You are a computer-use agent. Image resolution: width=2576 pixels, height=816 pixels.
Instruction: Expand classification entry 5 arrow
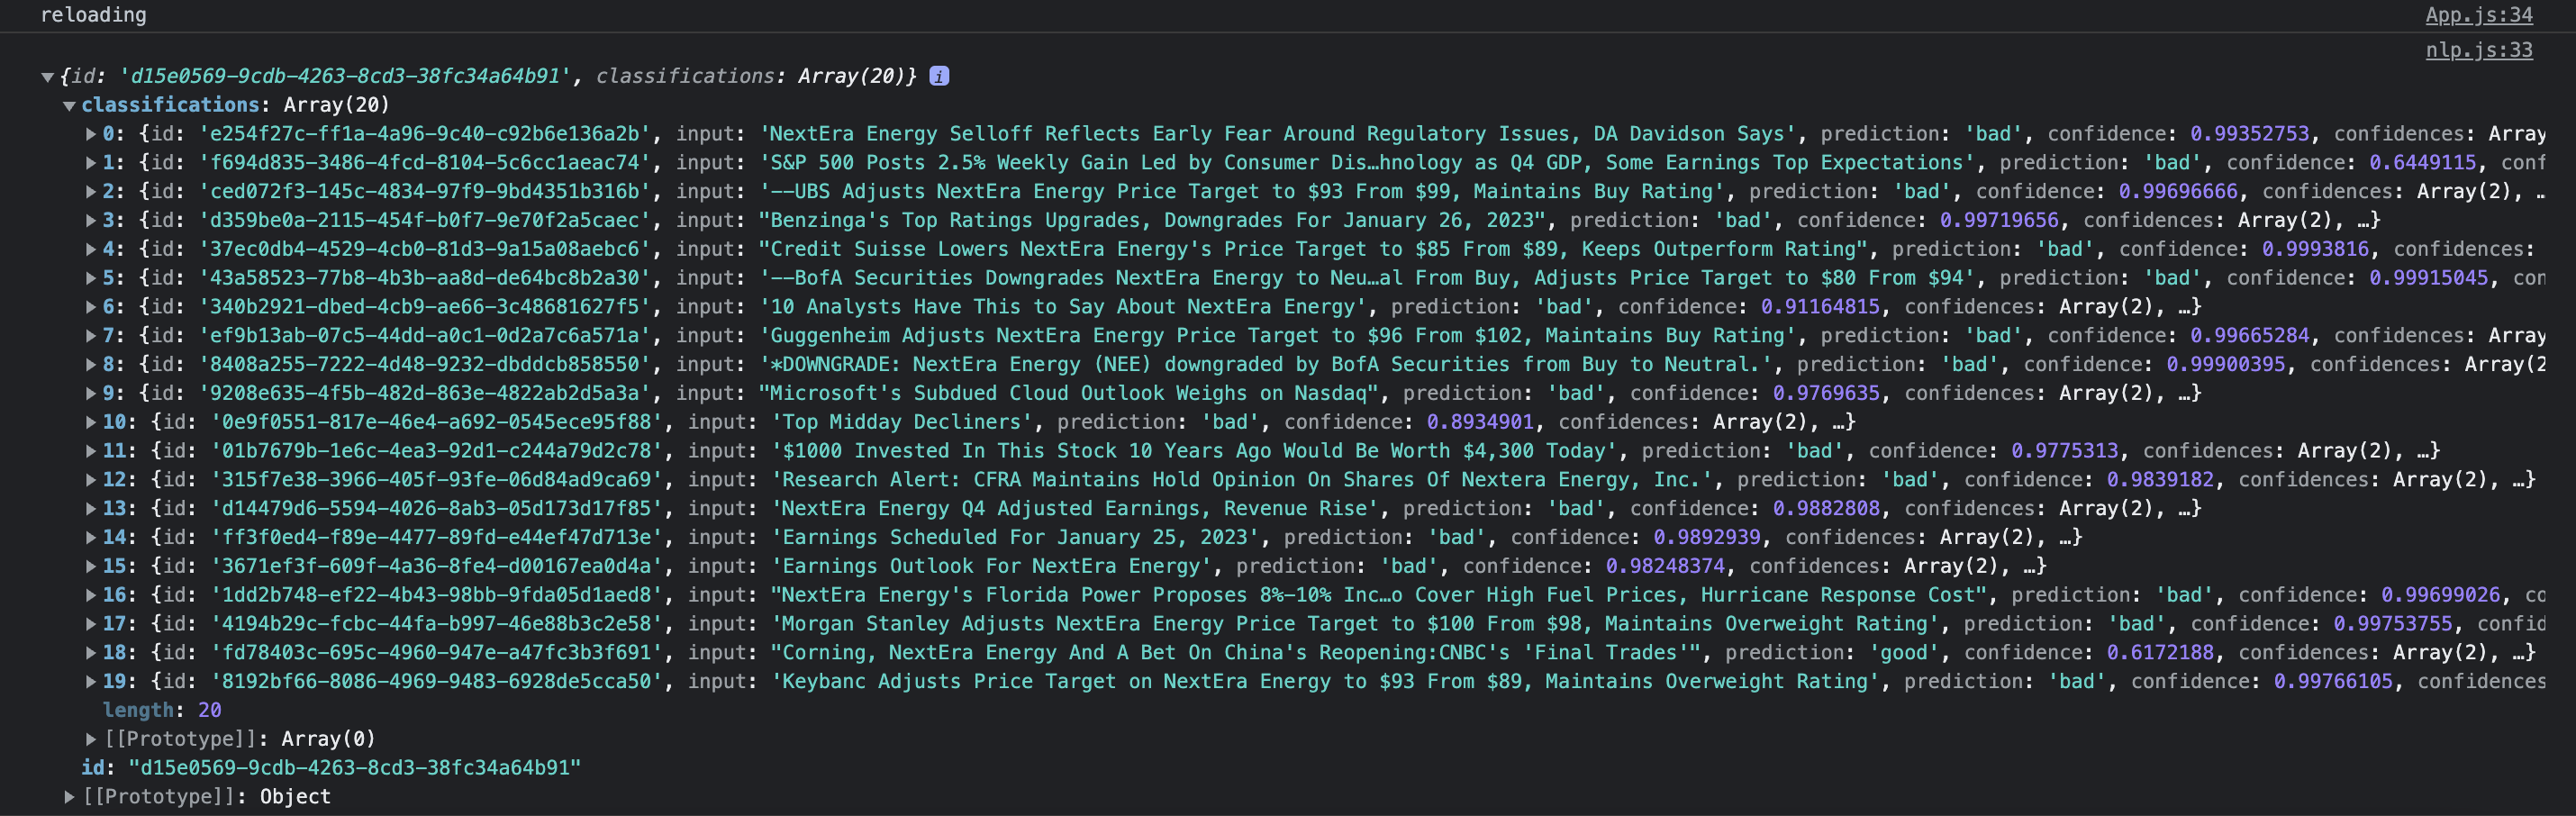tap(91, 278)
